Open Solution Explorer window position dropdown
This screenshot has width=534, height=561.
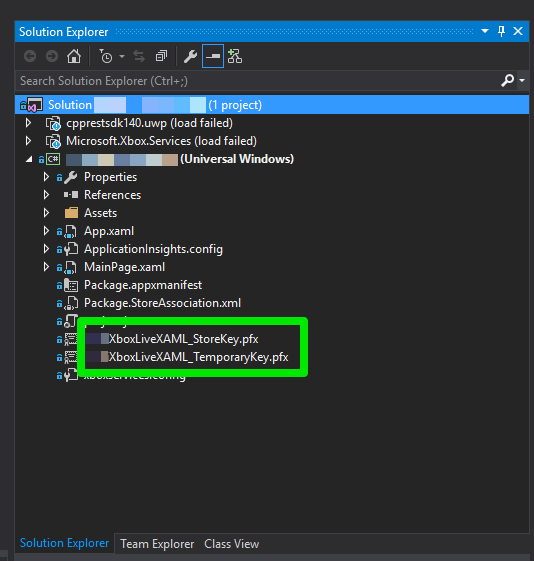(485, 31)
